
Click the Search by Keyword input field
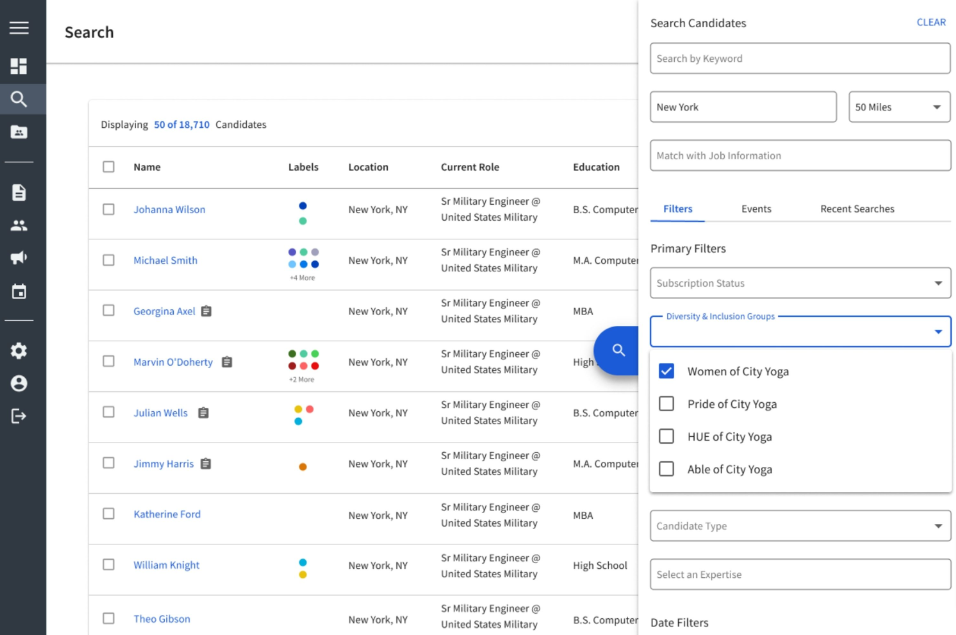click(x=800, y=58)
